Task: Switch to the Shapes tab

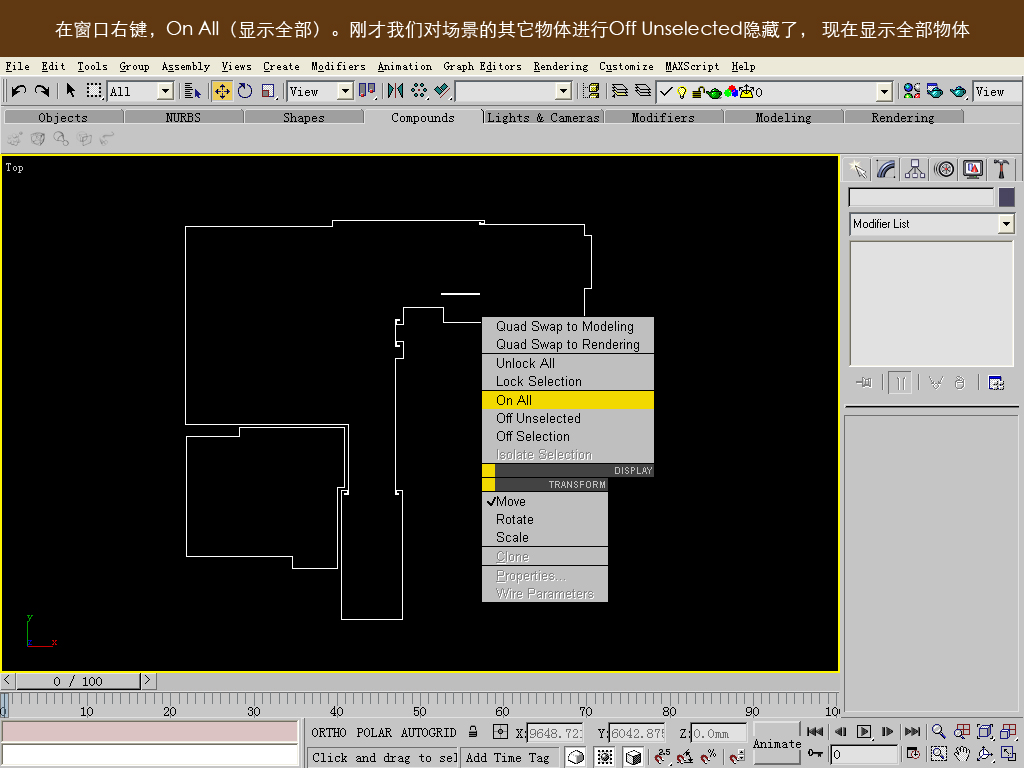Action: point(304,118)
